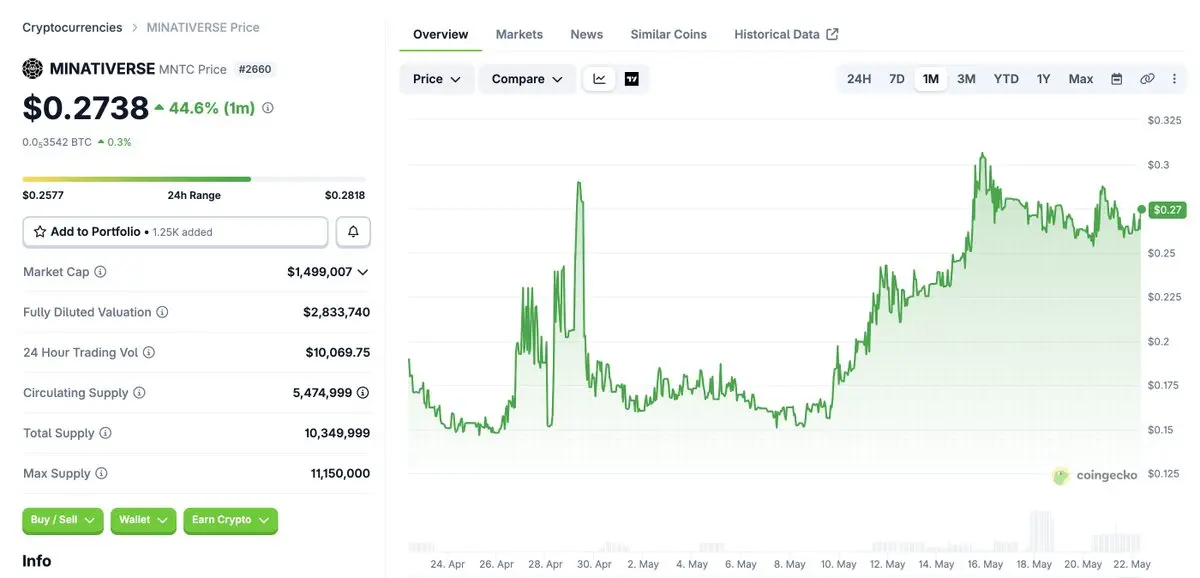This screenshot has width=1200, height=578.
Task: Select the 24H time range
Action: click(x=859, y=79)
